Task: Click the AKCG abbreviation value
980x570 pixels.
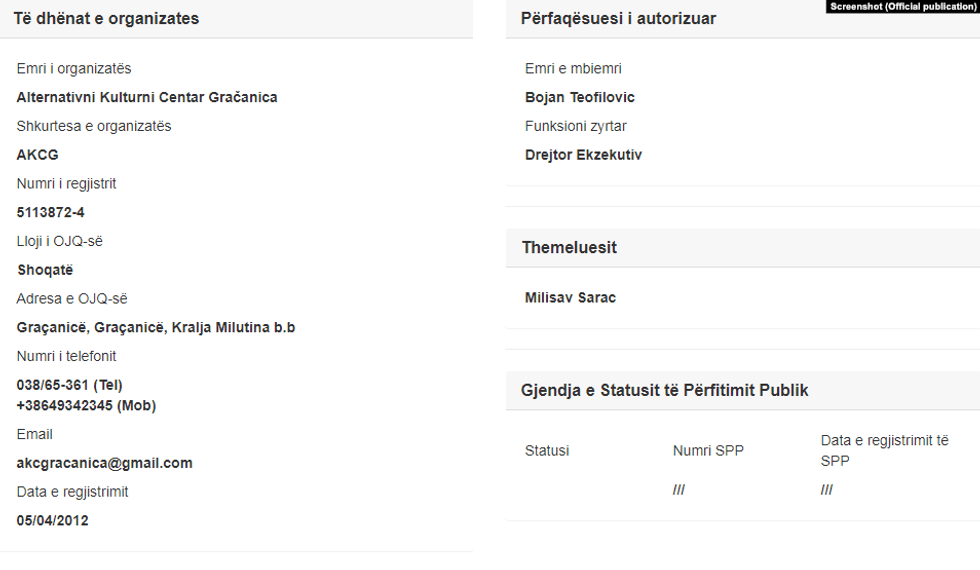Action: point(38,155)
